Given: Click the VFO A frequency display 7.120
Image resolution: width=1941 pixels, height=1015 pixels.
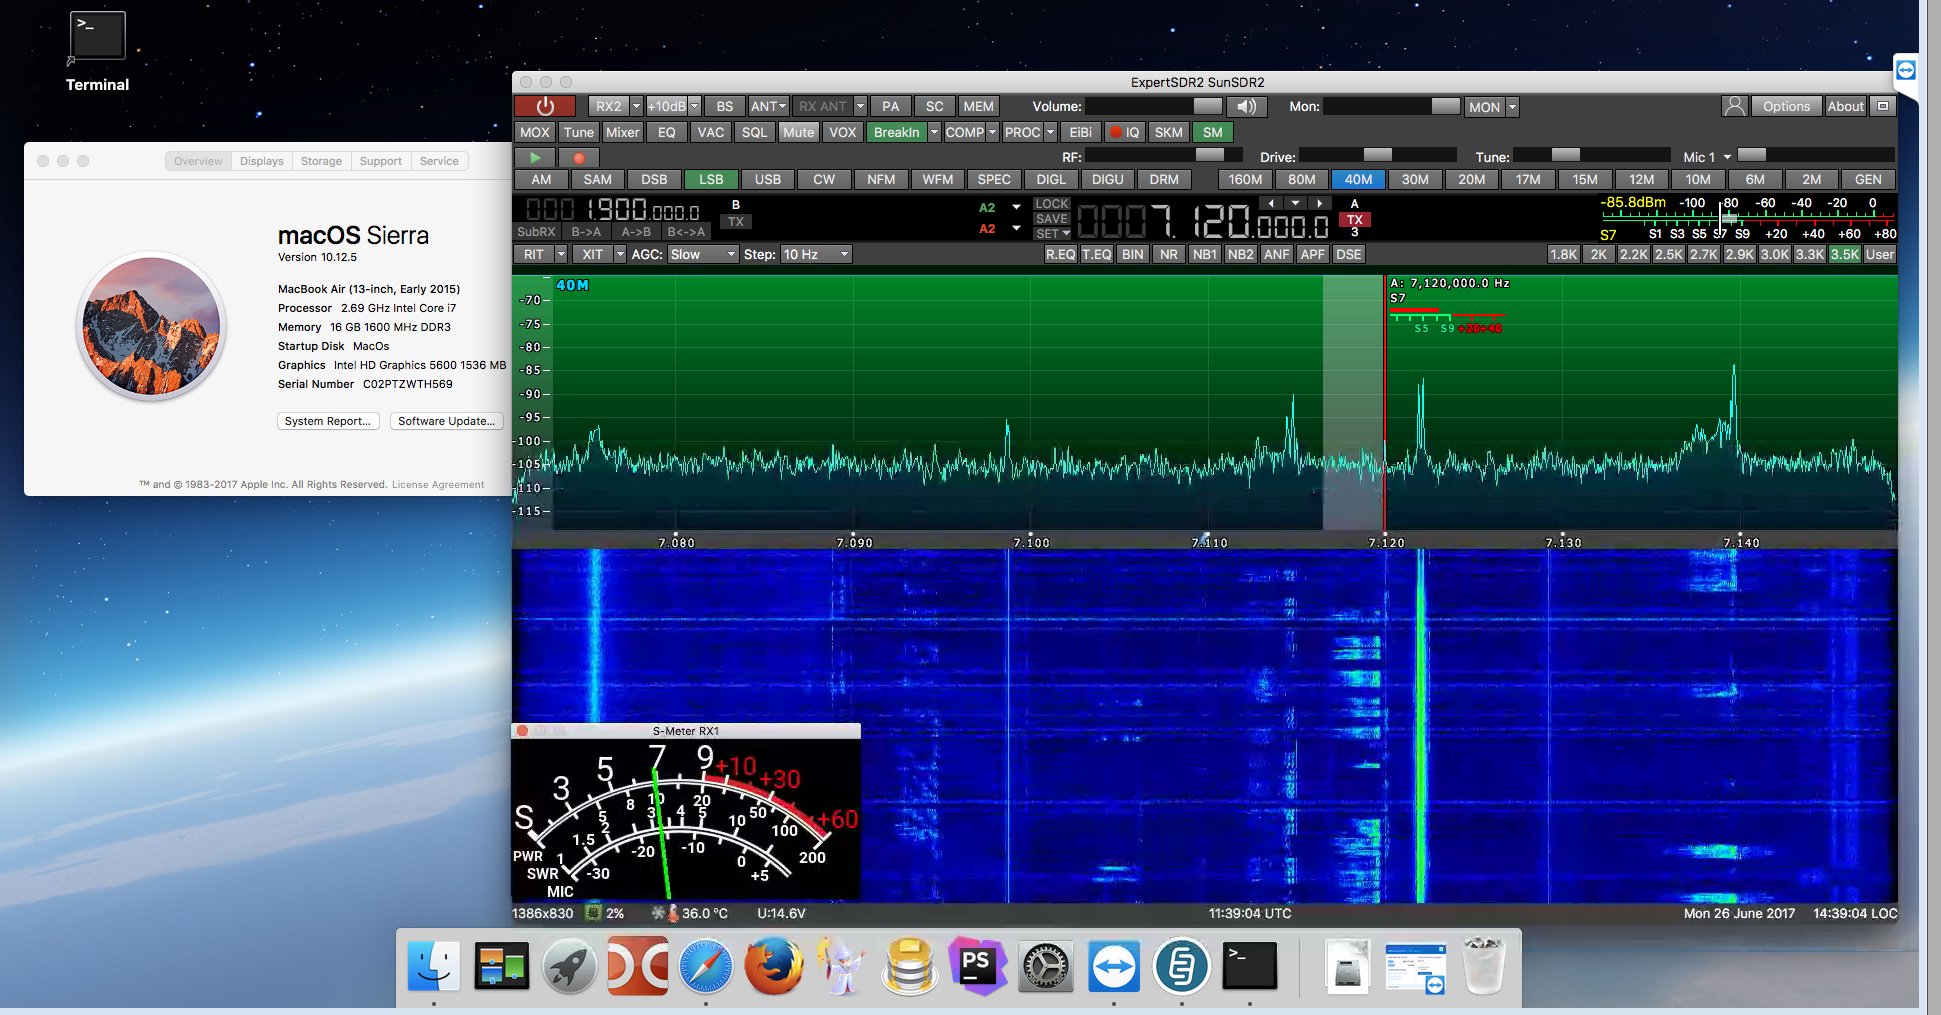Looking at the screenshot, I should (1203, 221).
